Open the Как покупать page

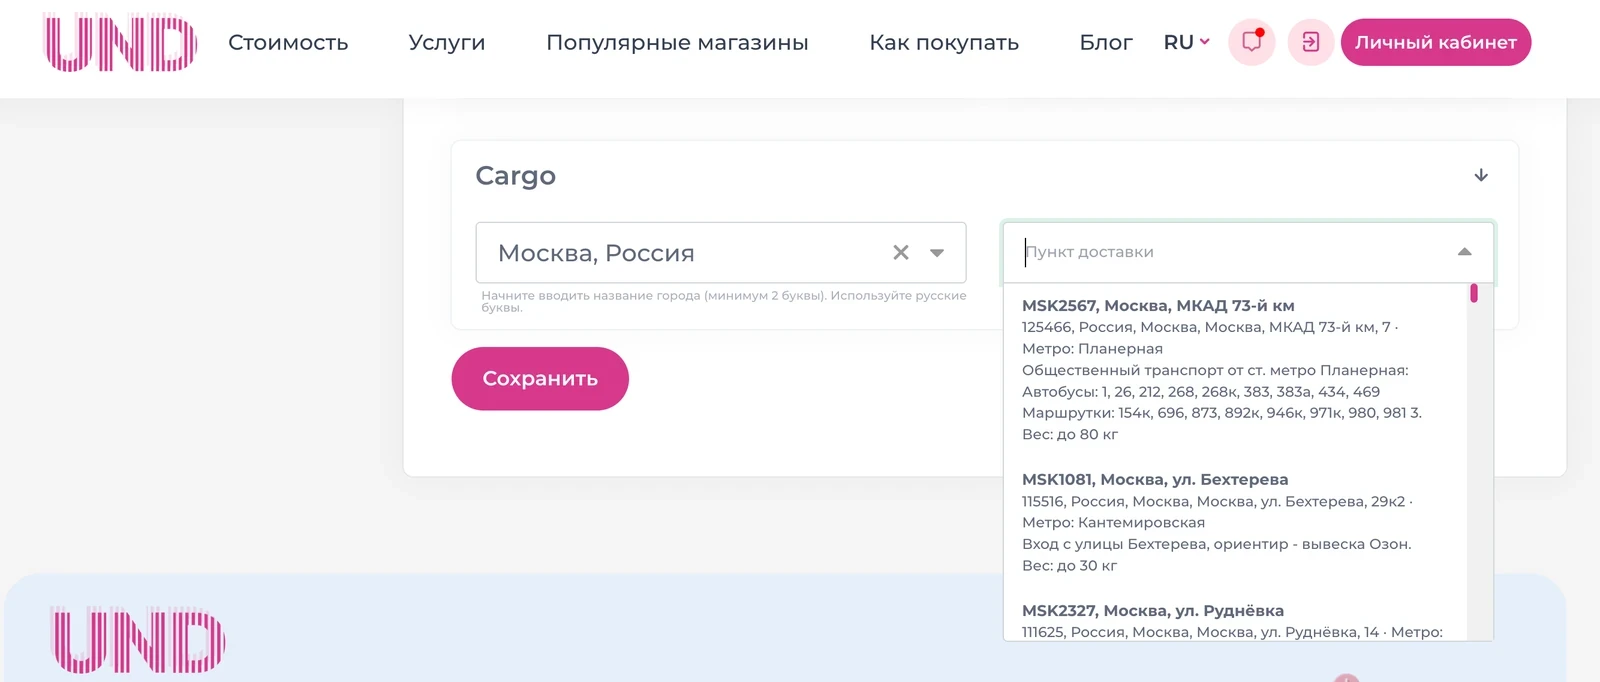click(944, 42)
